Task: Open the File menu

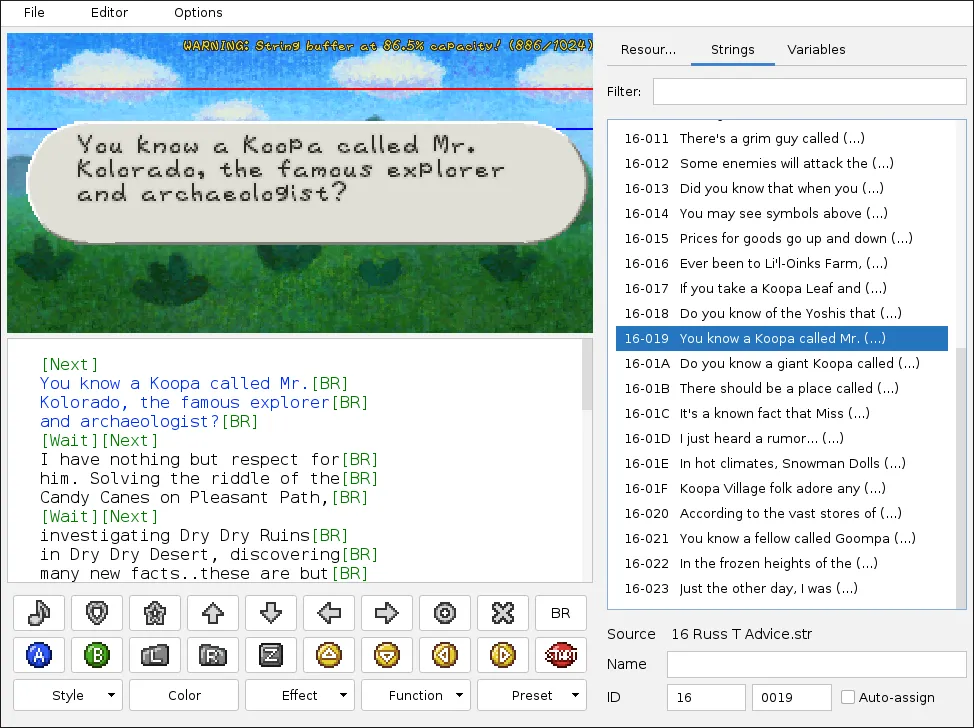Action: [x=34, y=13]
